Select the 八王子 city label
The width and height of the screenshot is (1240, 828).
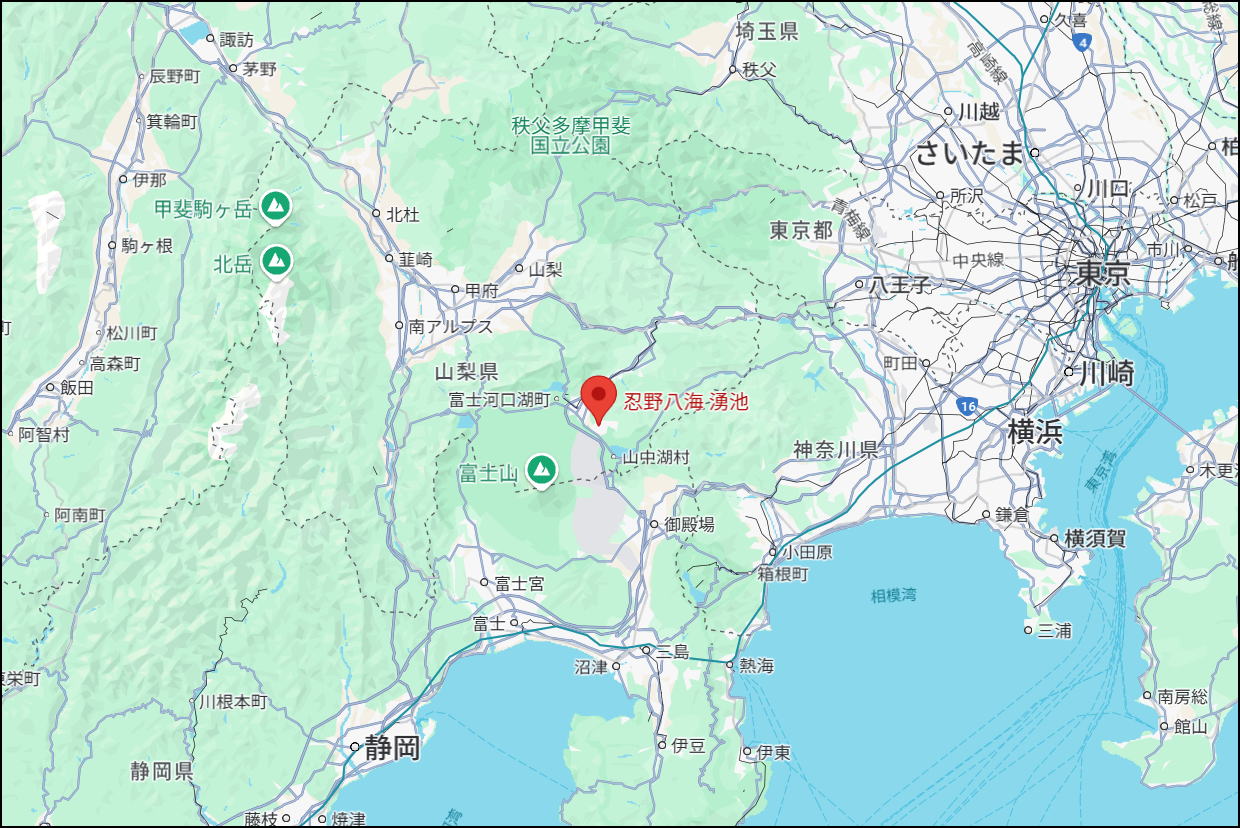pos(899,284)
